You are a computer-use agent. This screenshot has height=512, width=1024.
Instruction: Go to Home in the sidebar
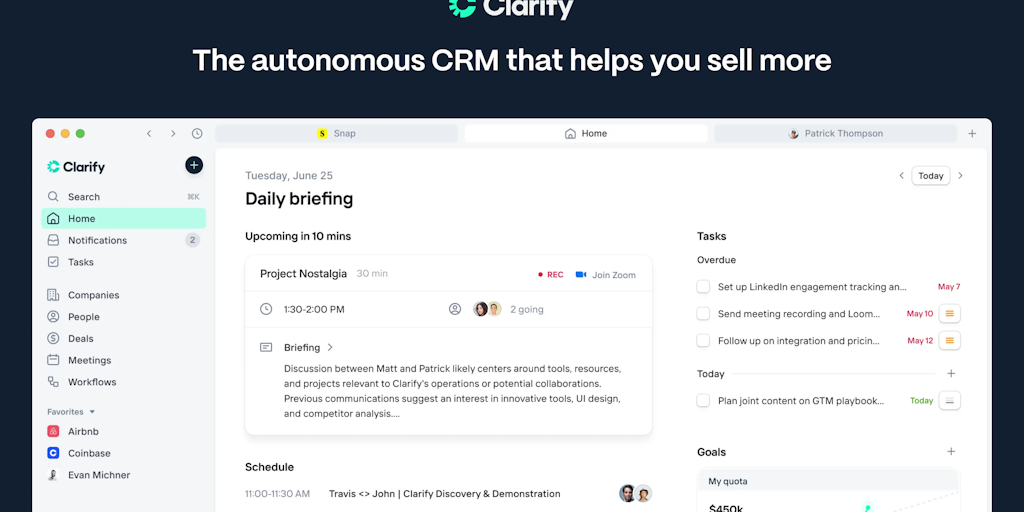coord(123,218)
